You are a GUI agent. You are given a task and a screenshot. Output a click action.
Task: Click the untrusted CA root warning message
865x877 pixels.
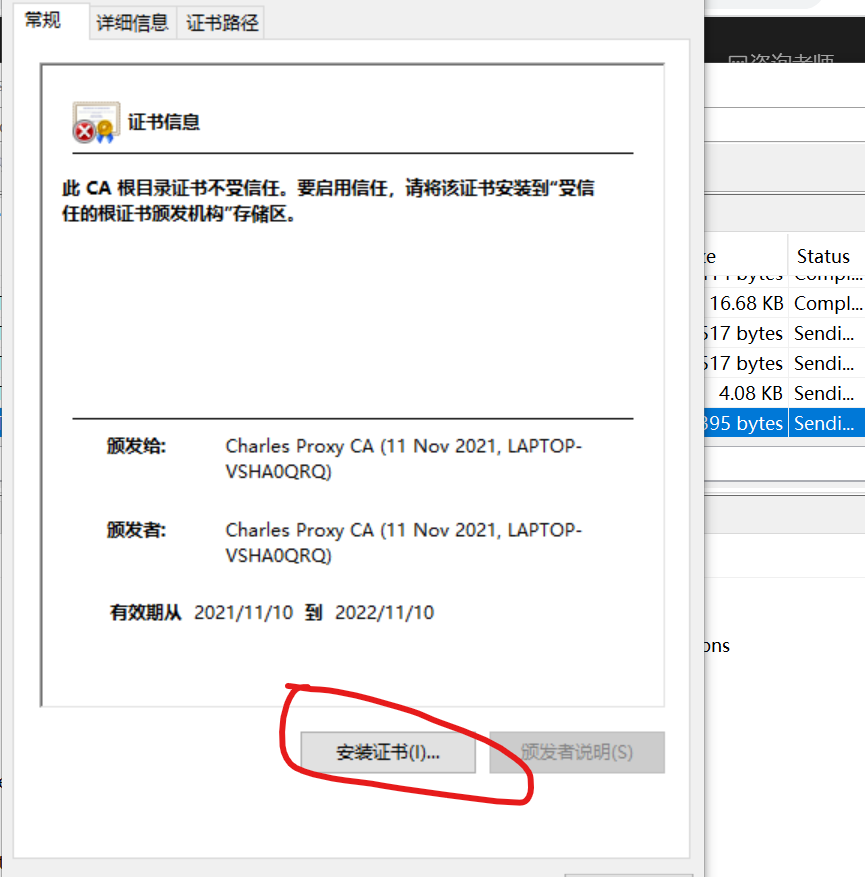pyautogui.click(x=328, y=200)
